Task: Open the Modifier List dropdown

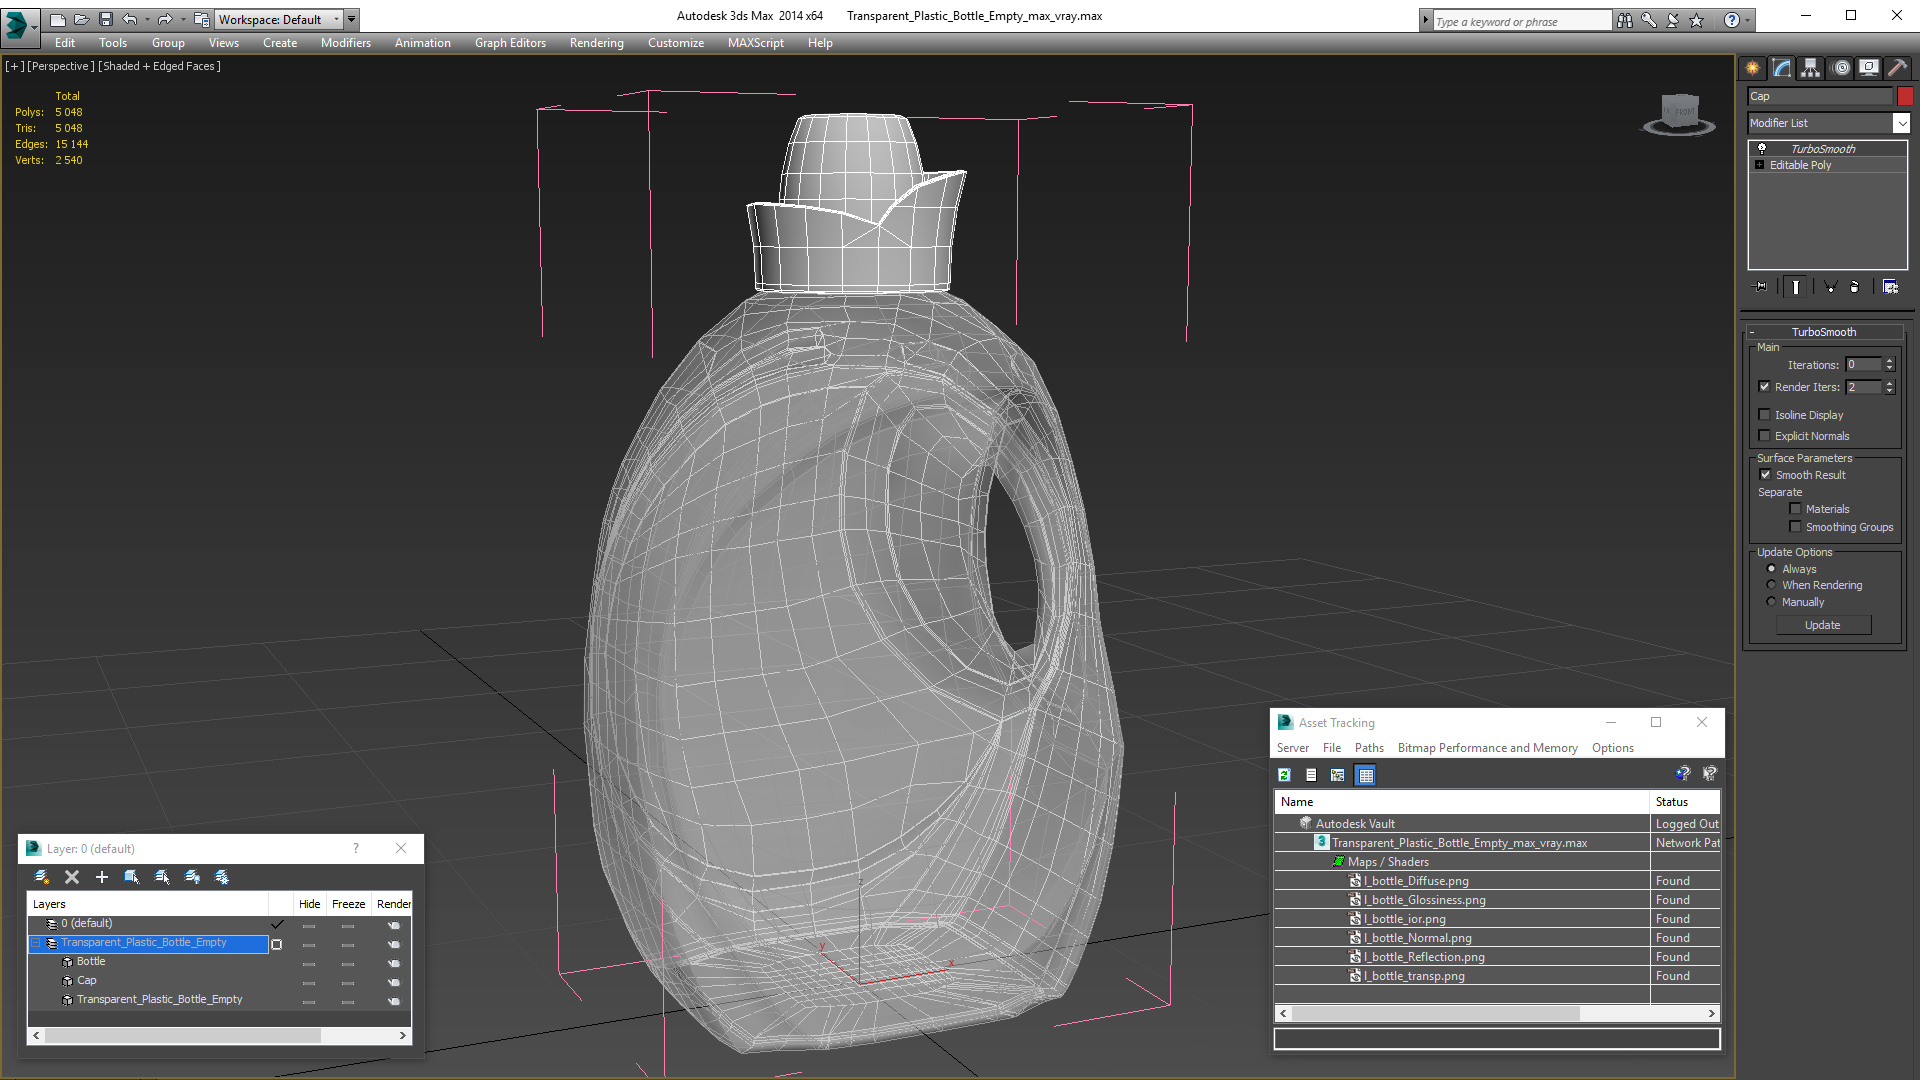Action: pyautogui.click(x=1900, y=123)
